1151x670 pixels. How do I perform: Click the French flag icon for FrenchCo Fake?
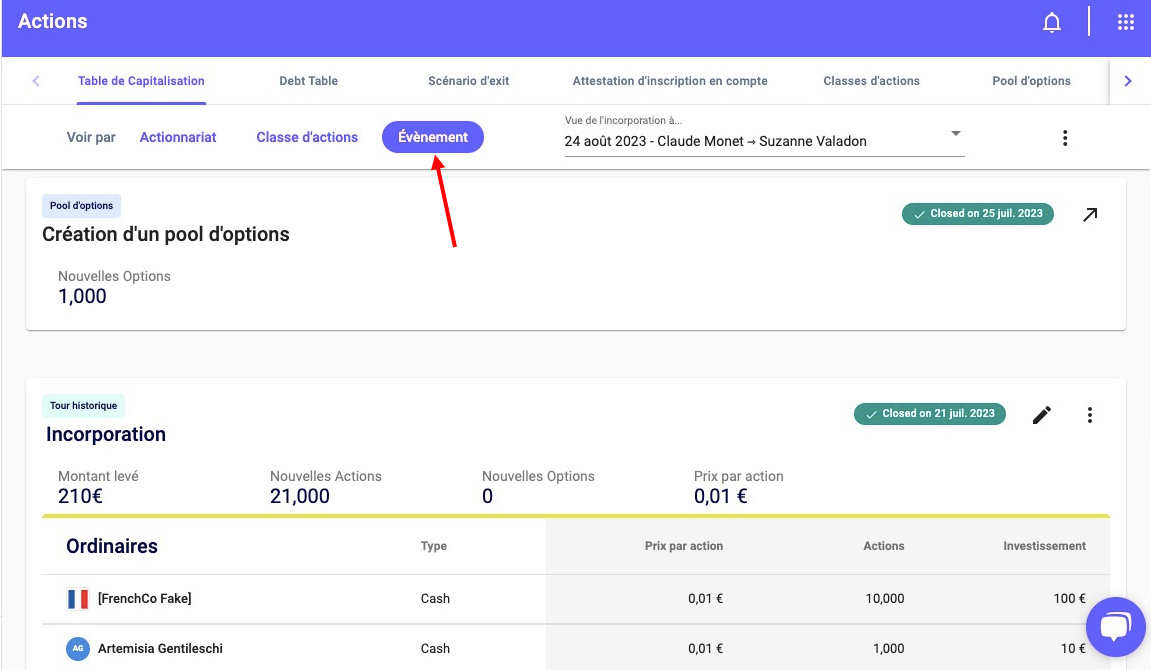77,599
